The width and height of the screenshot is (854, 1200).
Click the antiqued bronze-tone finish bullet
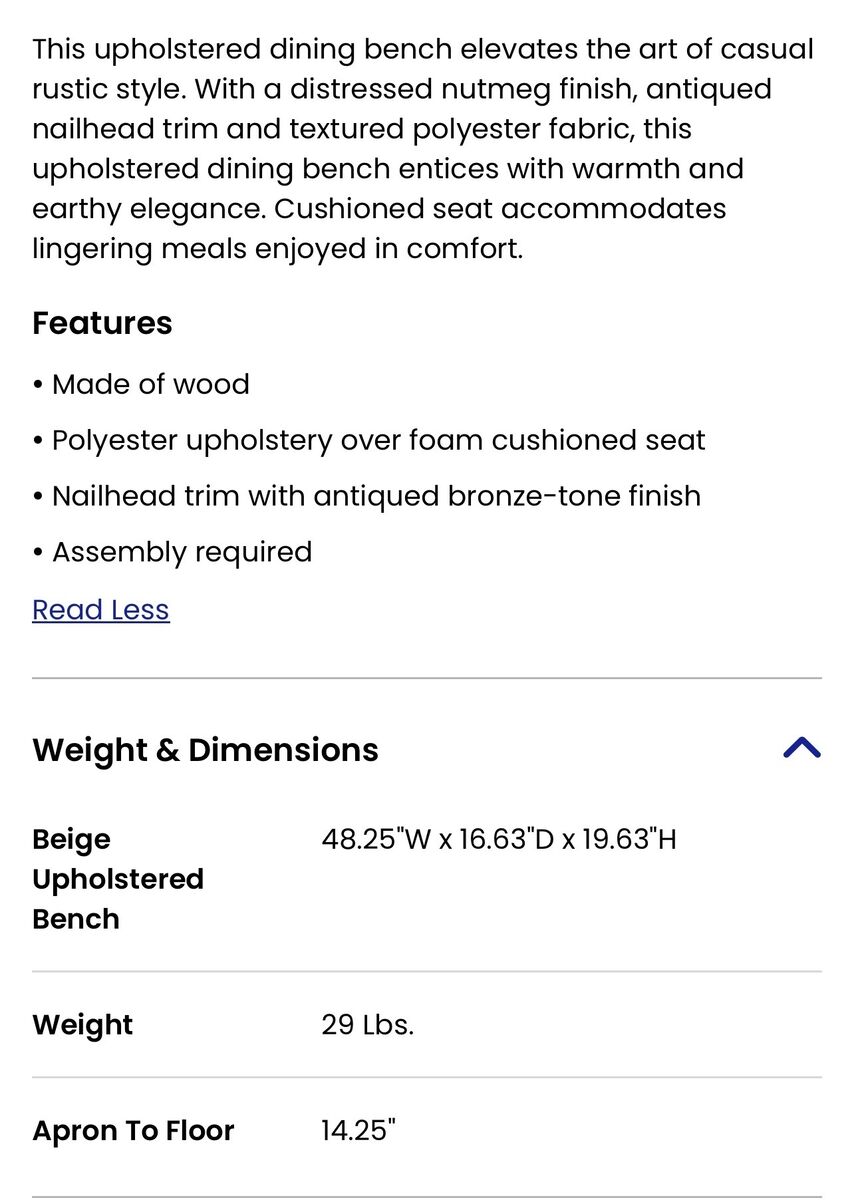(376, 496)
